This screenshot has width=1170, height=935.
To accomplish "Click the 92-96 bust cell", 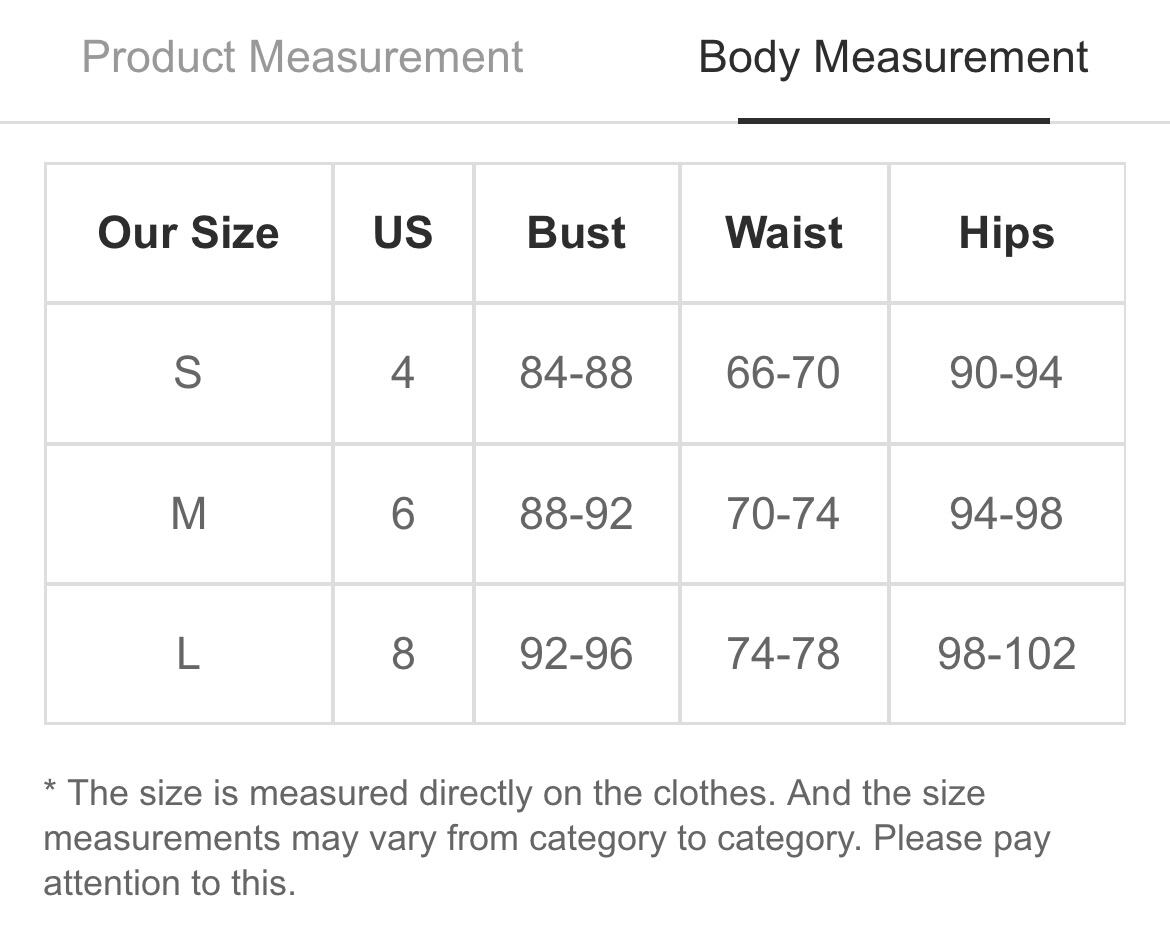I will (x=577, y=654).
